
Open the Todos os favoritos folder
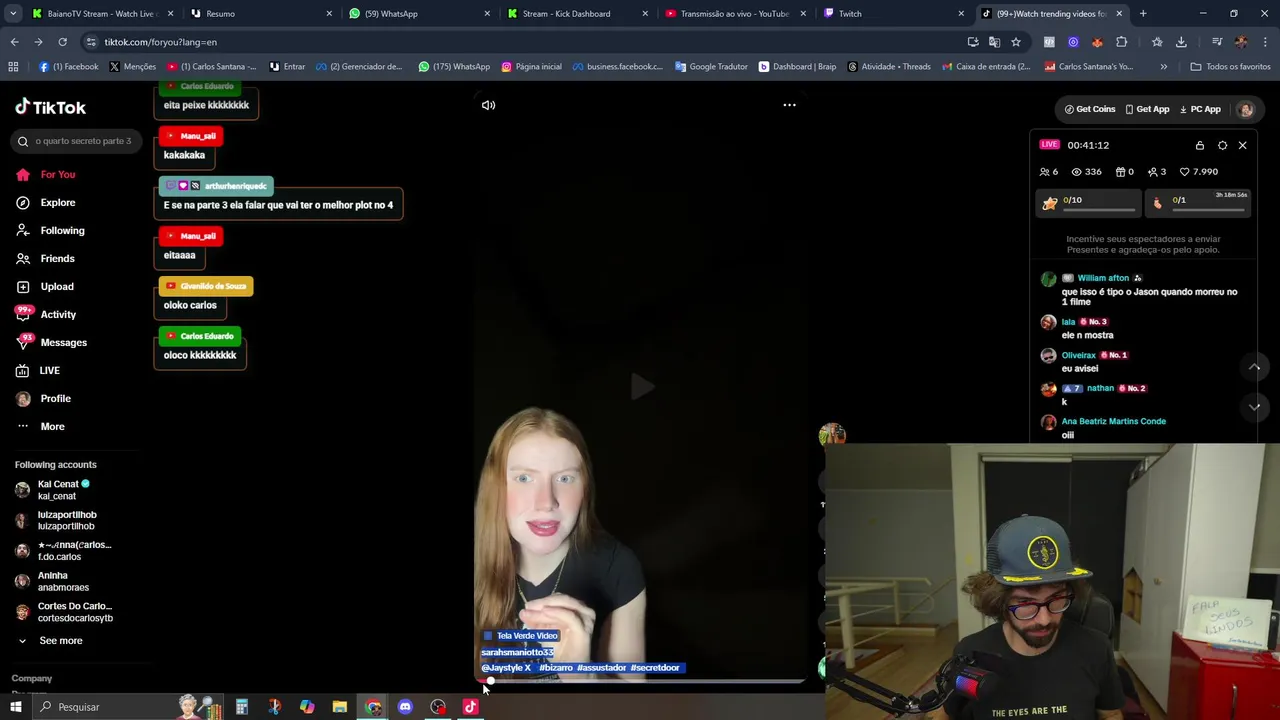click(x=1230, y=67)
